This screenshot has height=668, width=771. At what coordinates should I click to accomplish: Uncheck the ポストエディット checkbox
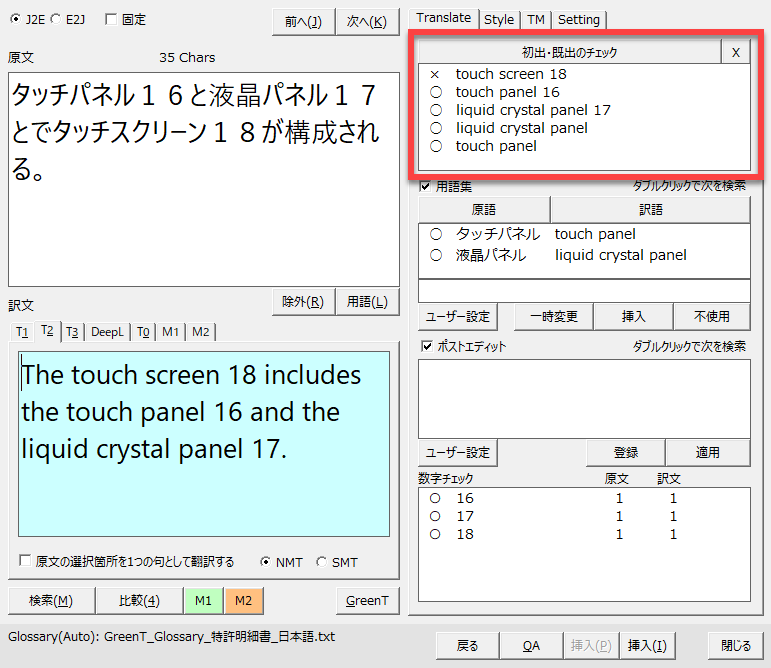(x=426, y=346)
